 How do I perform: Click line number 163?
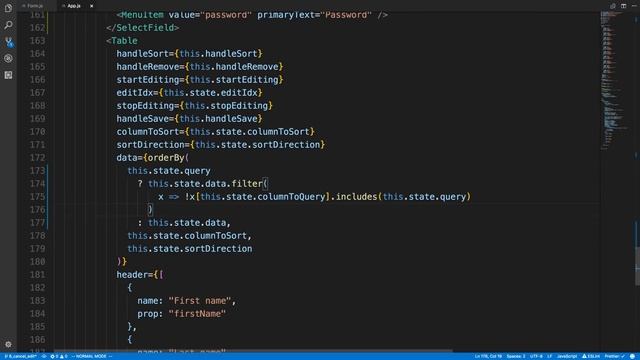[x=37, y=41]
